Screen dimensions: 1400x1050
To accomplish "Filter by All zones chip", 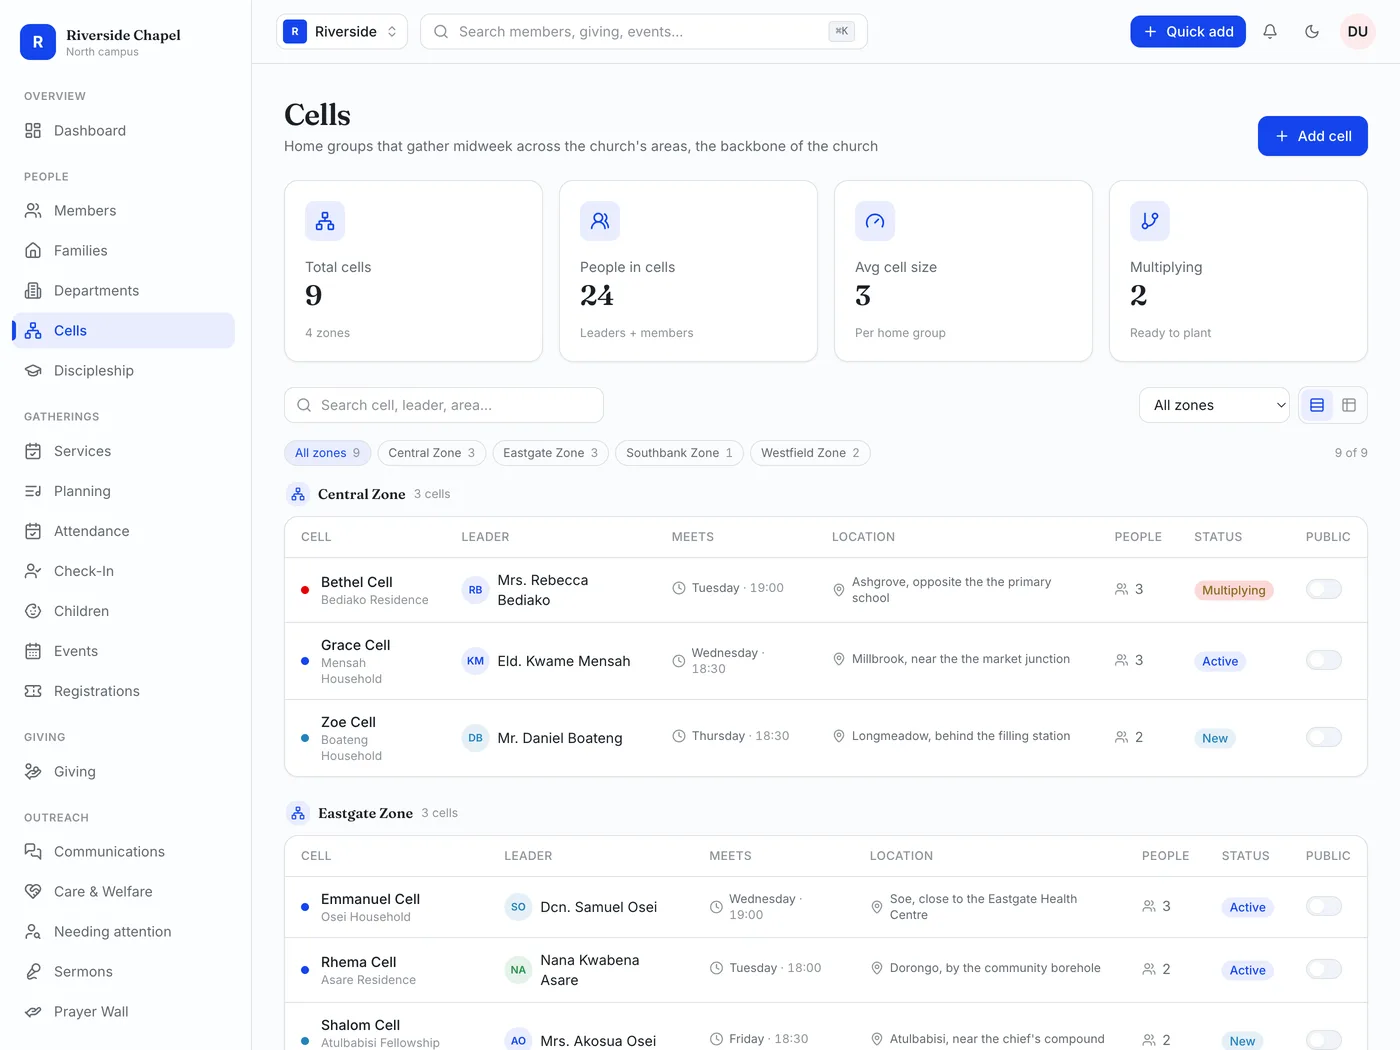I will (x=328, y=453).
